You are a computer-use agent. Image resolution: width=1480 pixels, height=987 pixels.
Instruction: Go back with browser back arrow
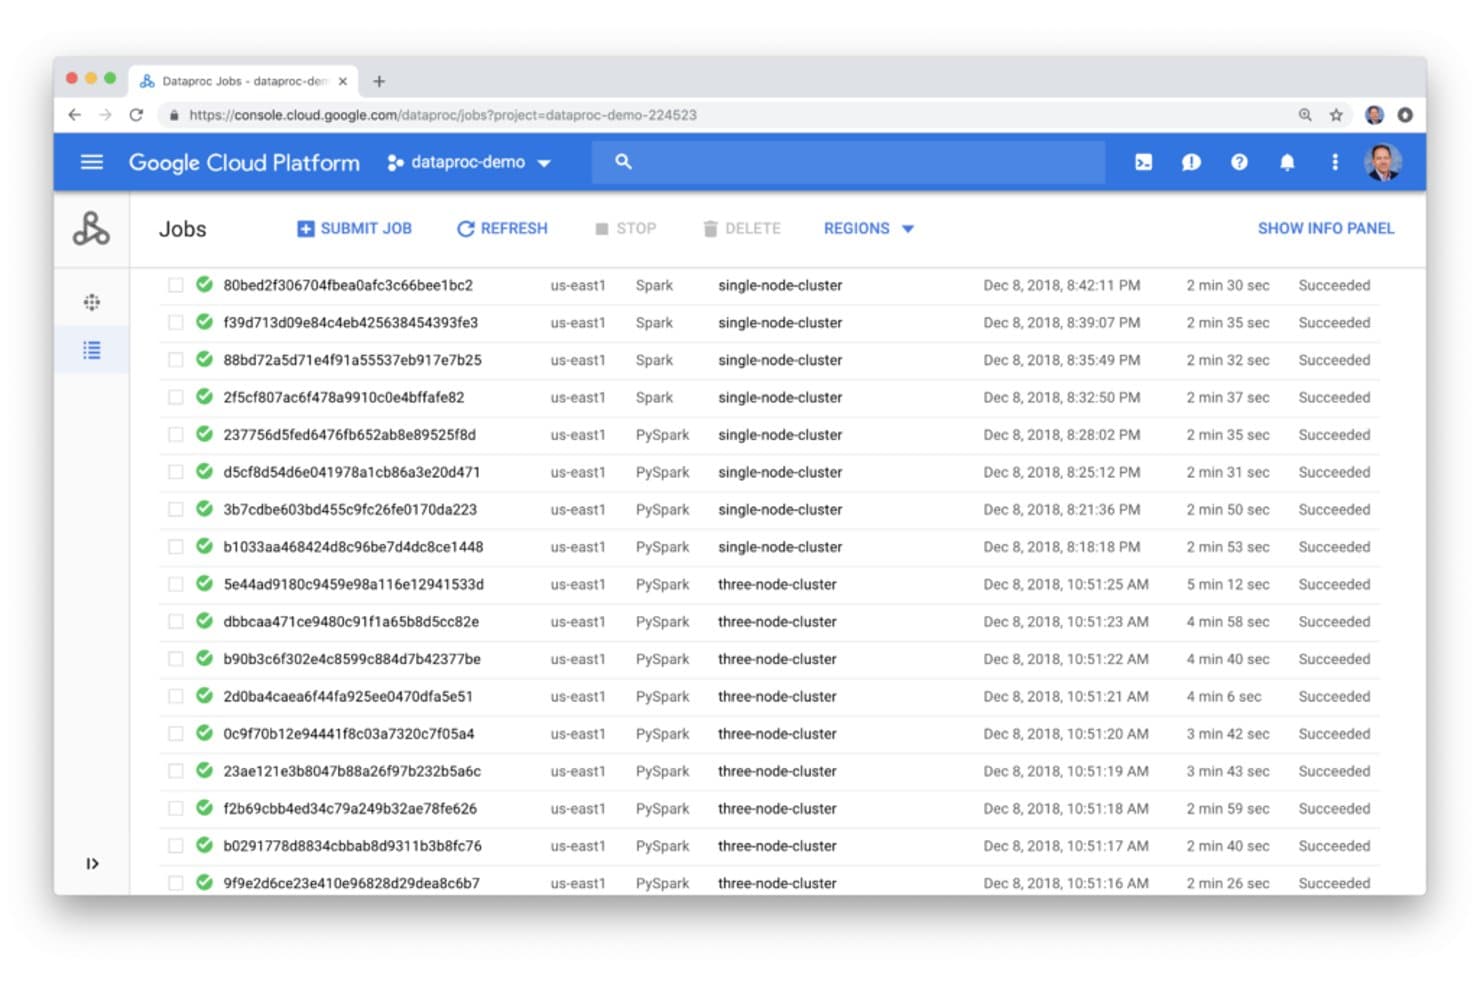tap(74, 115)
